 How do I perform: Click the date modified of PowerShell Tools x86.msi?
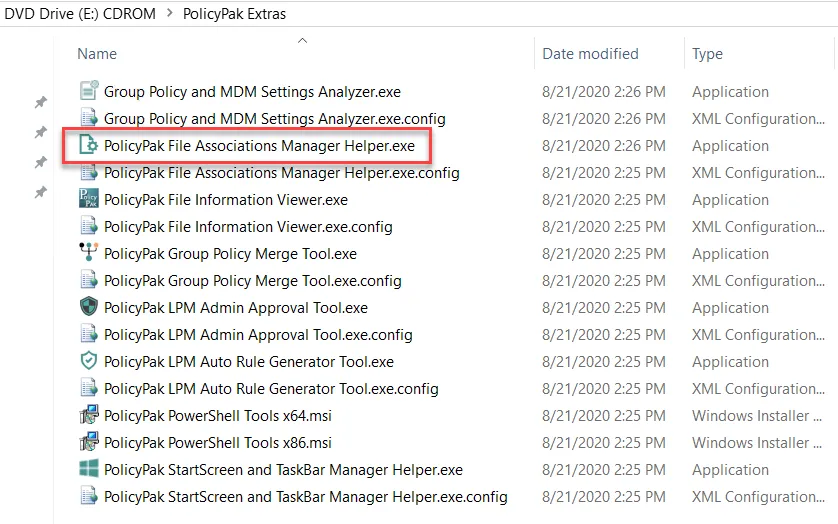click(x=604, y=443)
